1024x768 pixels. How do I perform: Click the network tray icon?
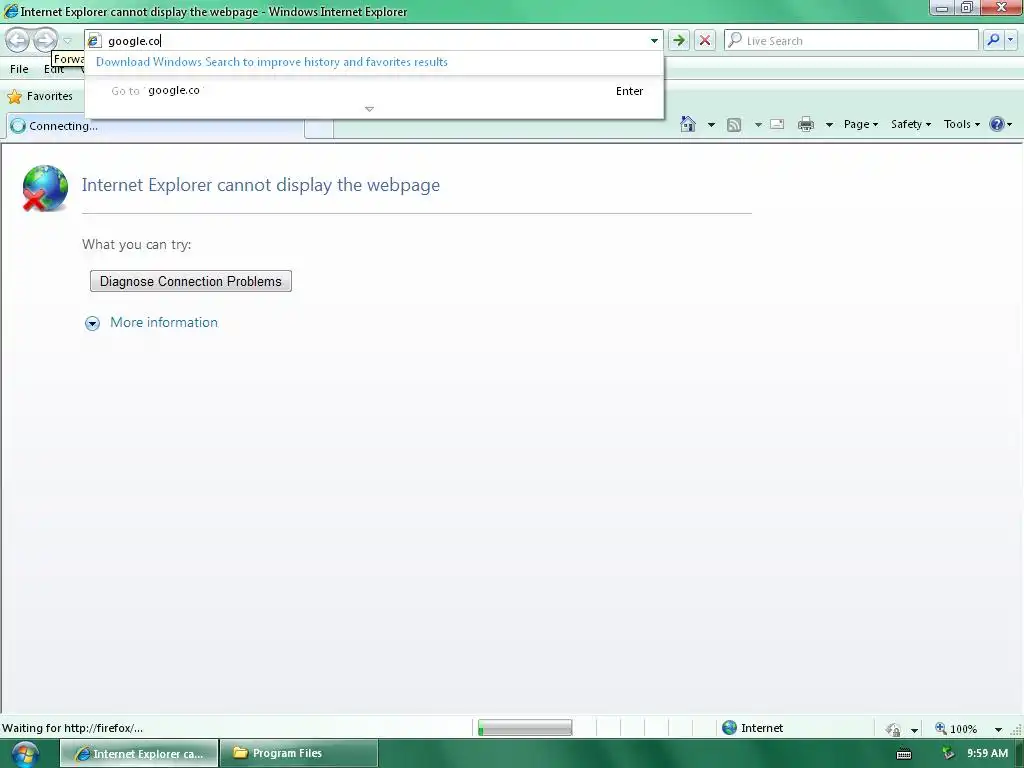click(x=948, y=754)
